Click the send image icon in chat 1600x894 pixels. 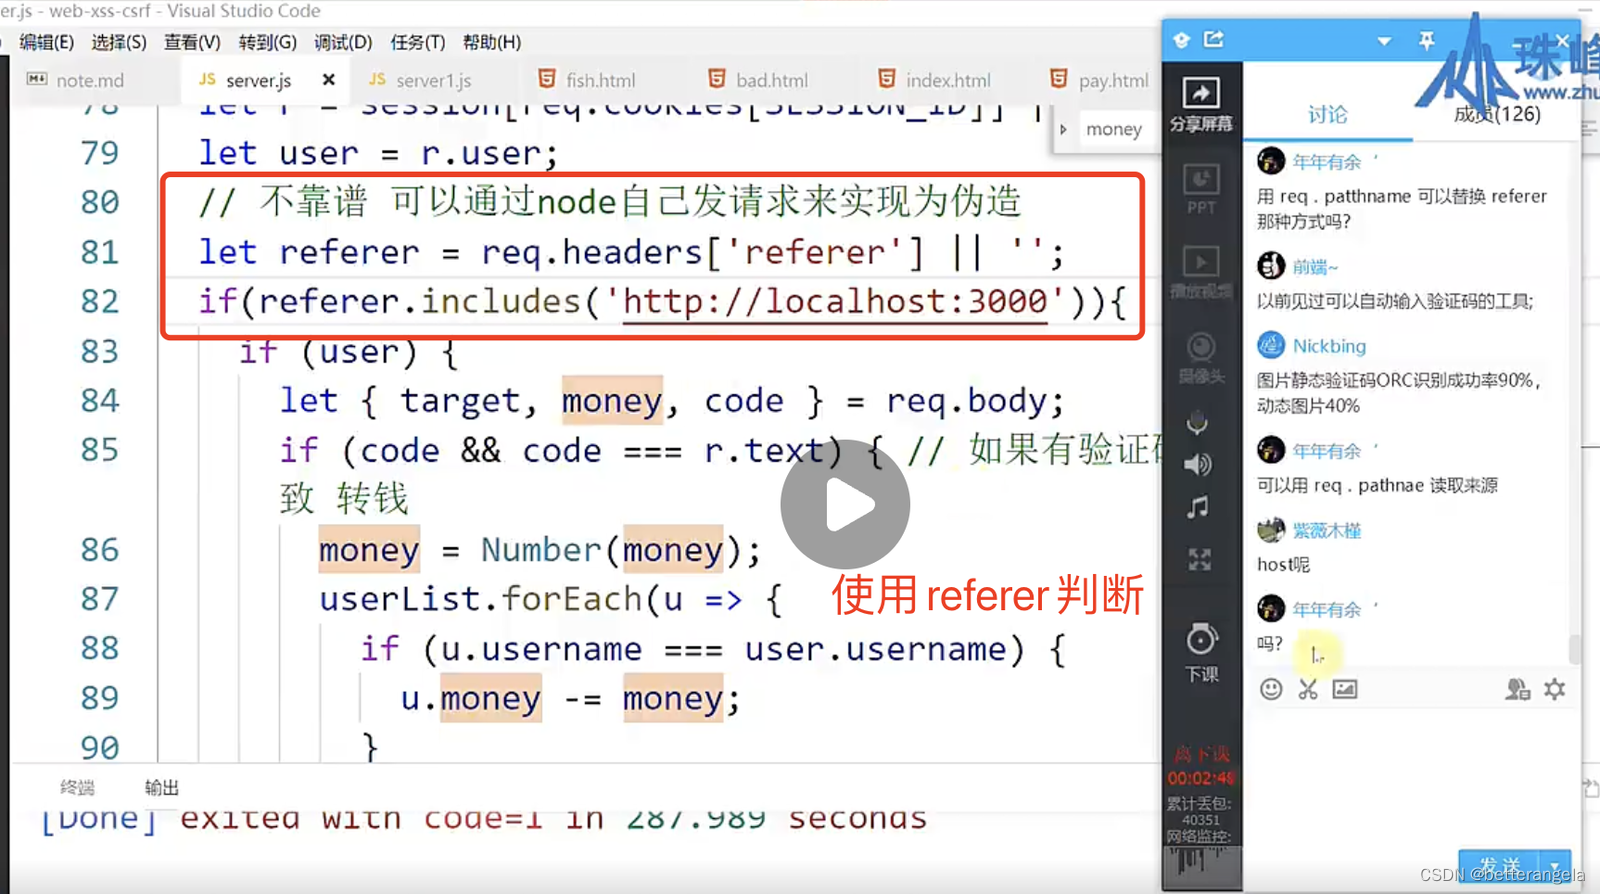pyautogui.click(x=1345, y=689)
